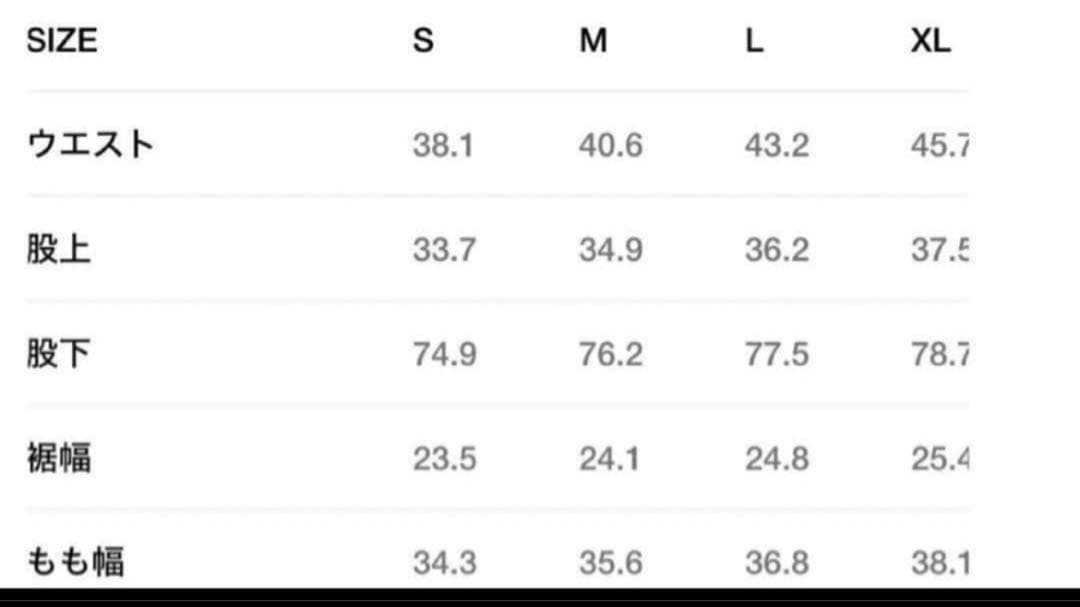1080x607 pixels.
Task: Click the ウエスト value 40.6 for M
Action: point(610,146)
